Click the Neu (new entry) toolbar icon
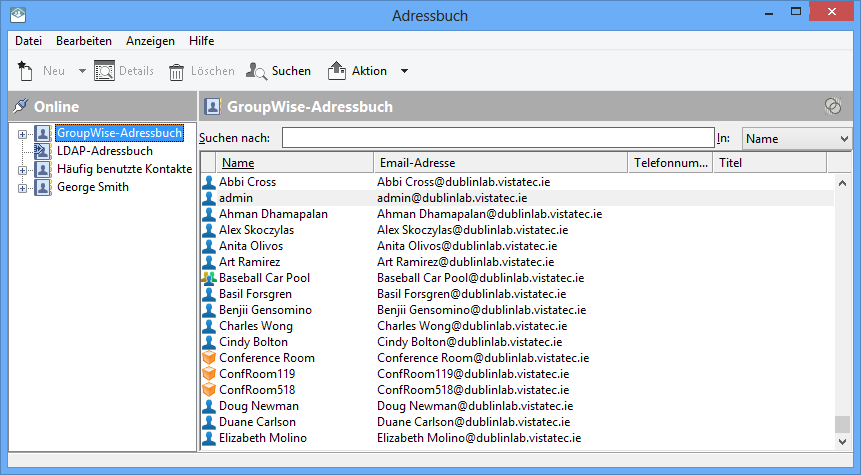This screenshot has height=475, width=861. (x=25, y=71)
